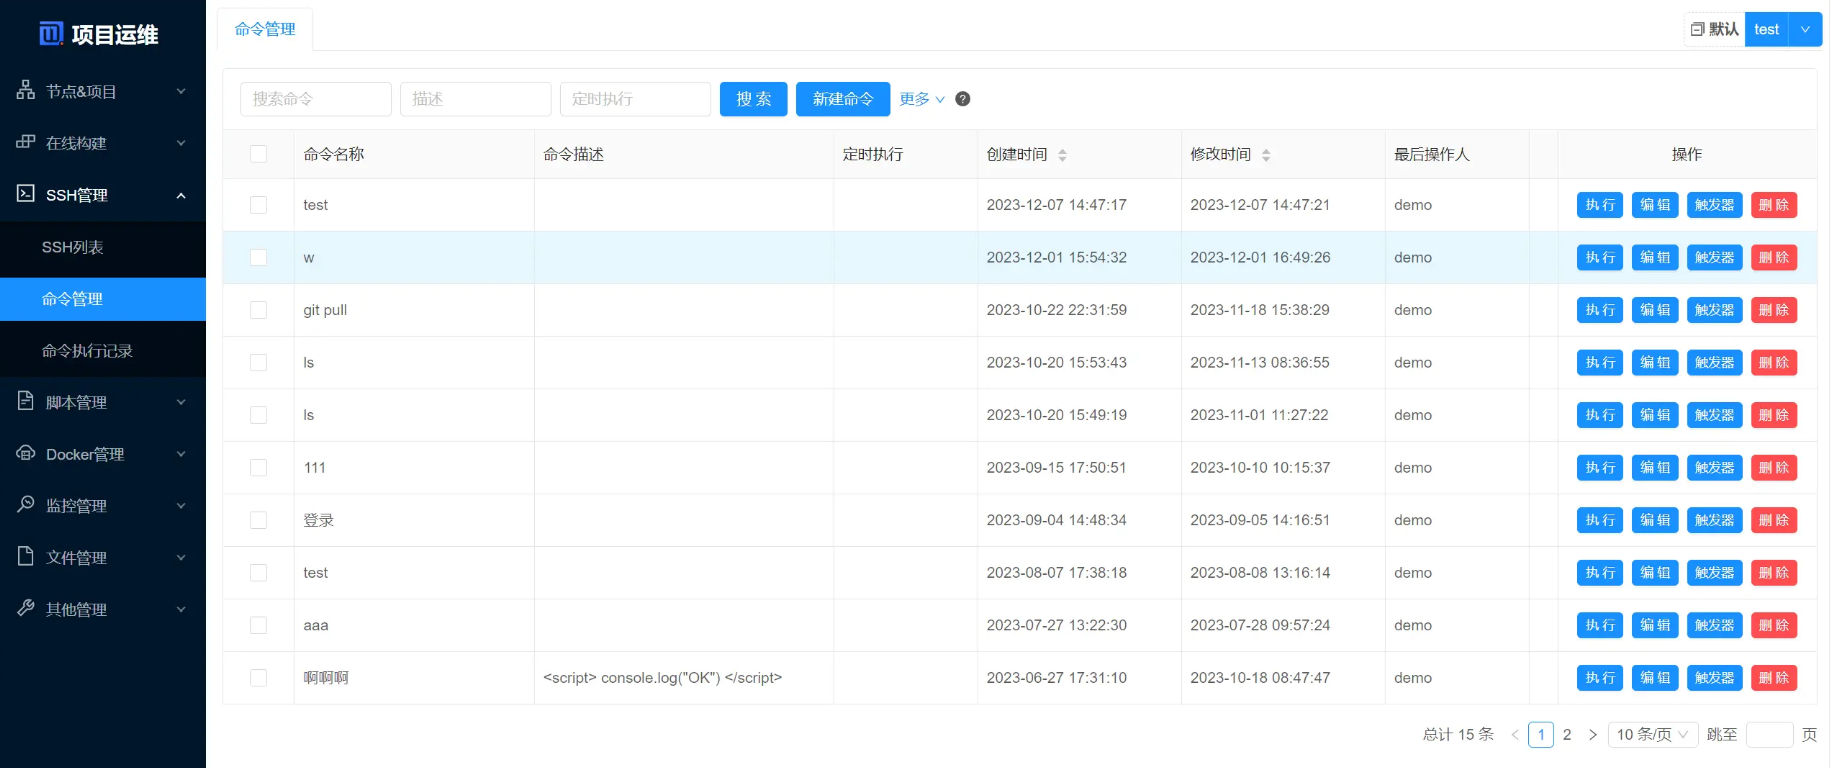Click the 脚本管理 file icon
Image resolution: width=1831 pixels, height=768 pixels.
(x=26, y=401)
